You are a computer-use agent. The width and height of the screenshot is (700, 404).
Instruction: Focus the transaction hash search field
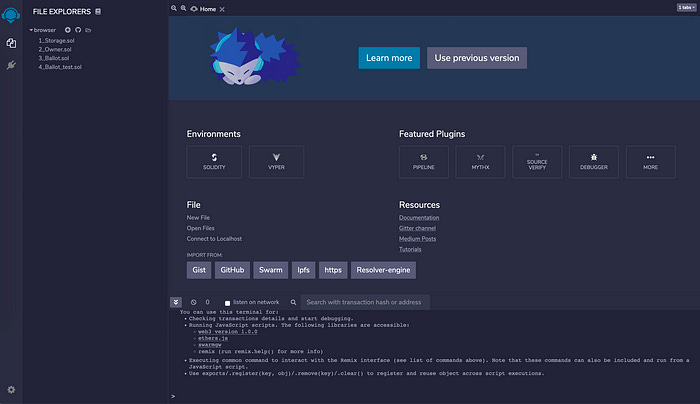point(365,302)
